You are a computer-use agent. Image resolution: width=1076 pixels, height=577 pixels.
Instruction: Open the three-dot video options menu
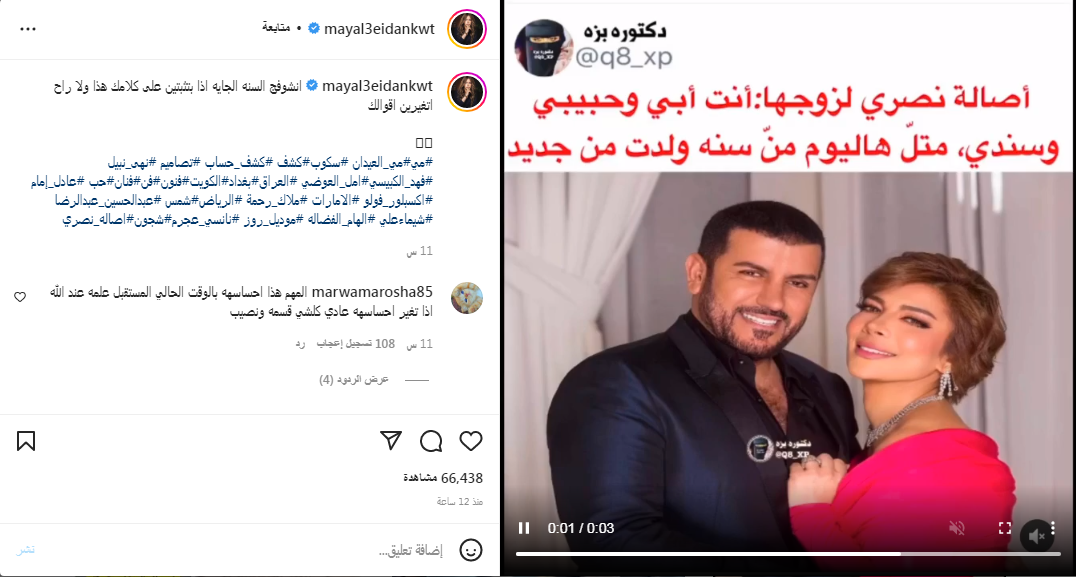1053,528
